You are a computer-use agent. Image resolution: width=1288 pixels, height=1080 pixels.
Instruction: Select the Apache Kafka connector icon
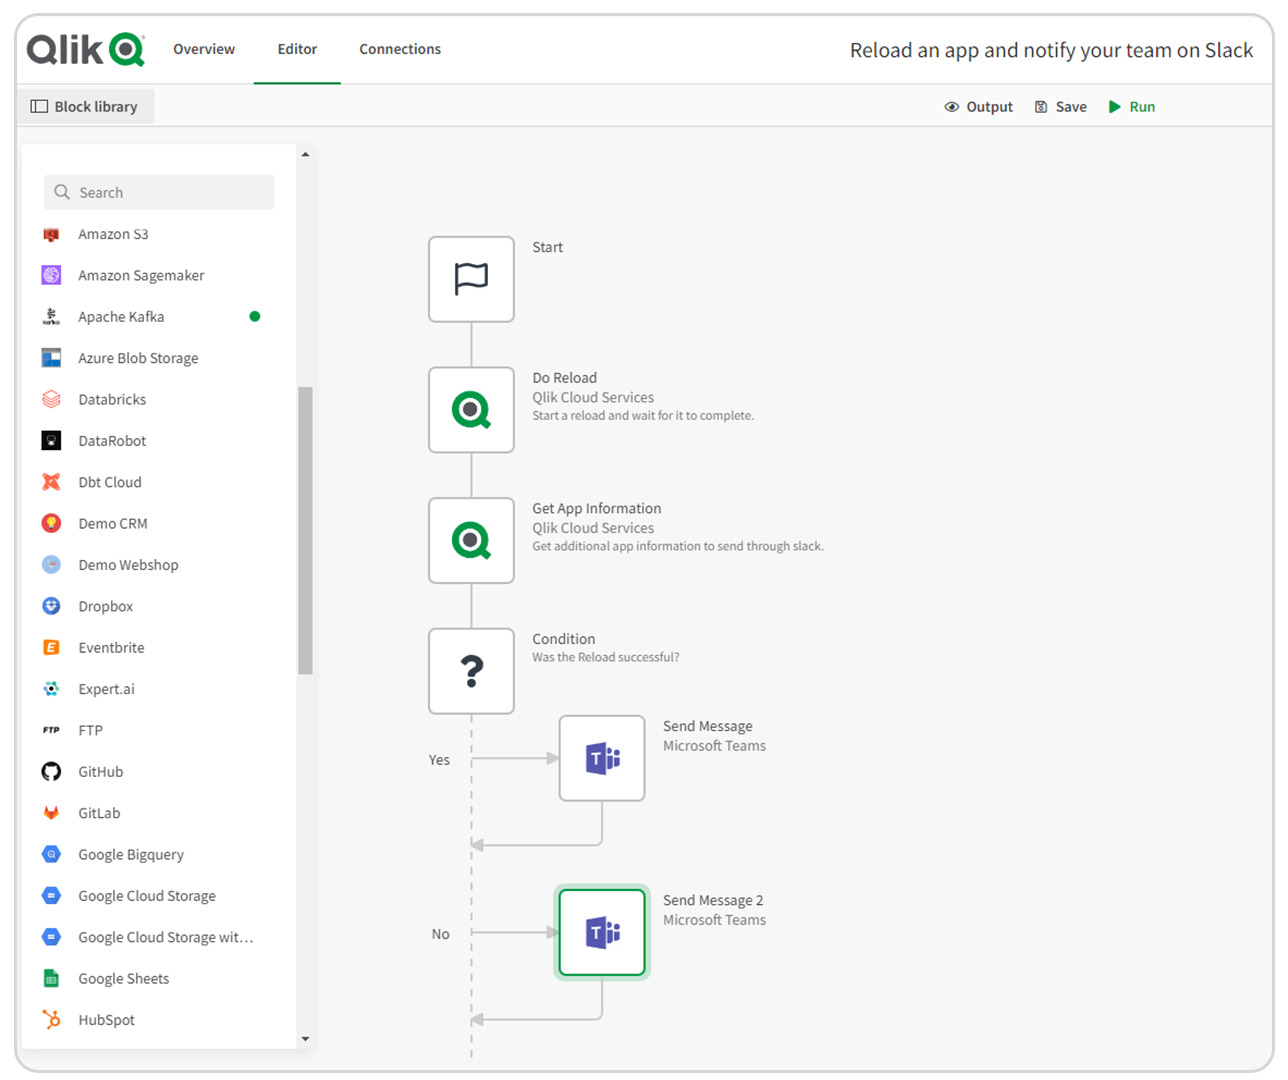pyautogui.click(x=51, y=317)
